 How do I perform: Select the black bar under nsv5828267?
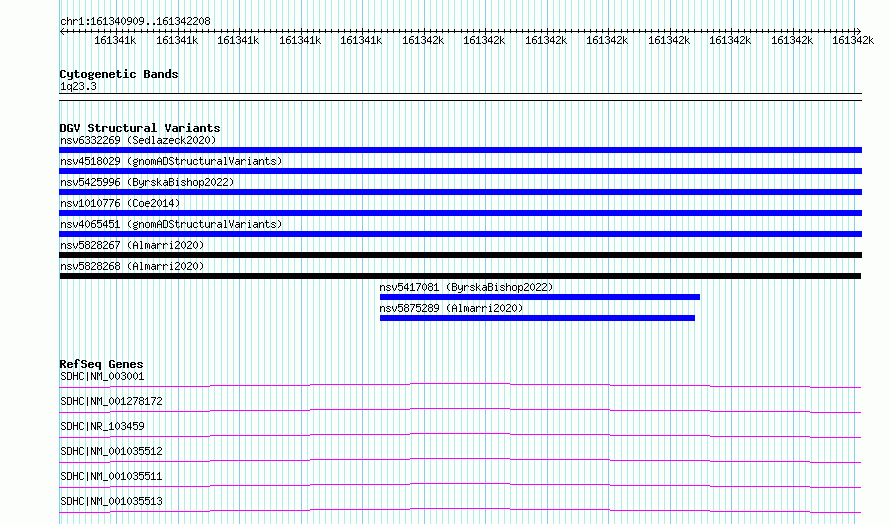pos(460,255)
